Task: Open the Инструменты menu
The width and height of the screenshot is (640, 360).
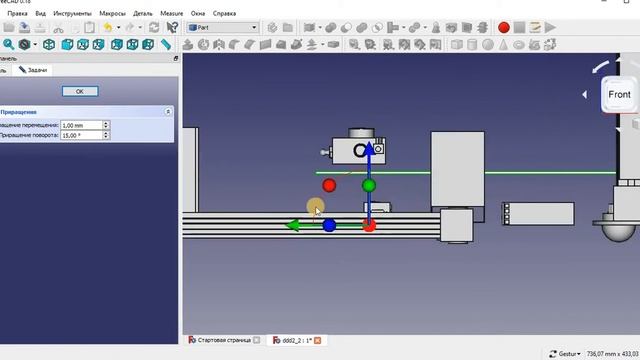Action: (72, 13)
